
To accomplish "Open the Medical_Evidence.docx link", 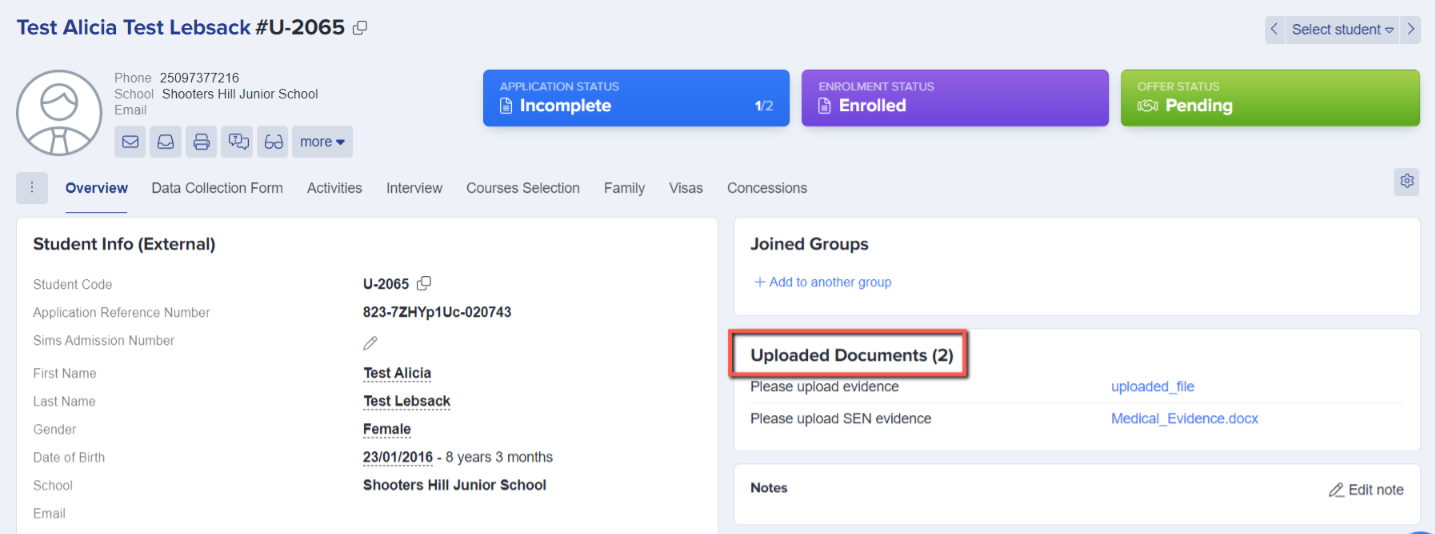I will (x=1185, y=419).
